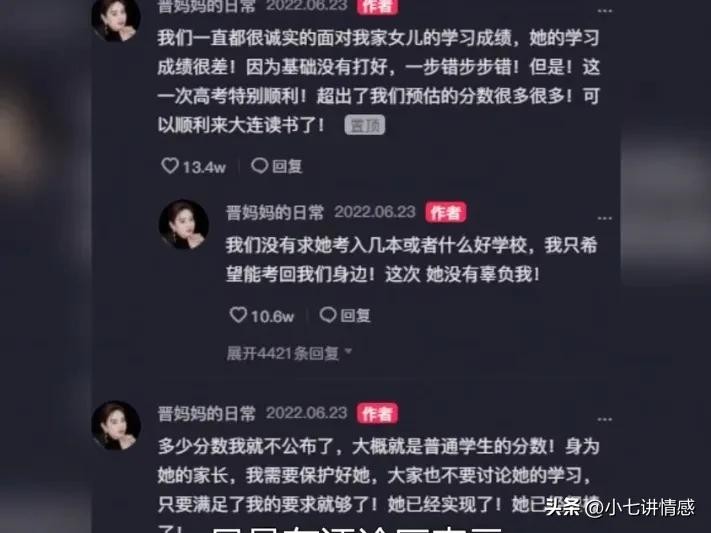This screenshot has height=533, width=711.
Task: Open 晋妈妈的日常 username on nested reply
Action: pos(275,212)
